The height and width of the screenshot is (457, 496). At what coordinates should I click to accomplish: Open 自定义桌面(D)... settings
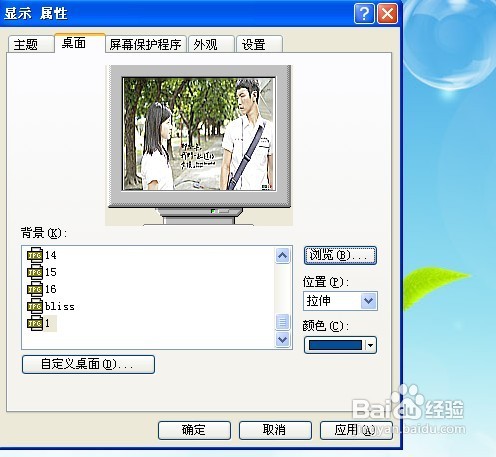88,364
